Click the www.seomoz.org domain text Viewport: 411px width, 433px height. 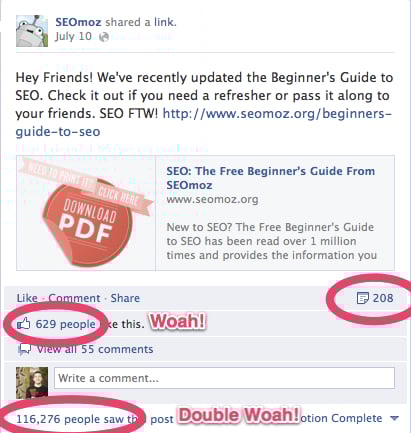coord(212,200)
